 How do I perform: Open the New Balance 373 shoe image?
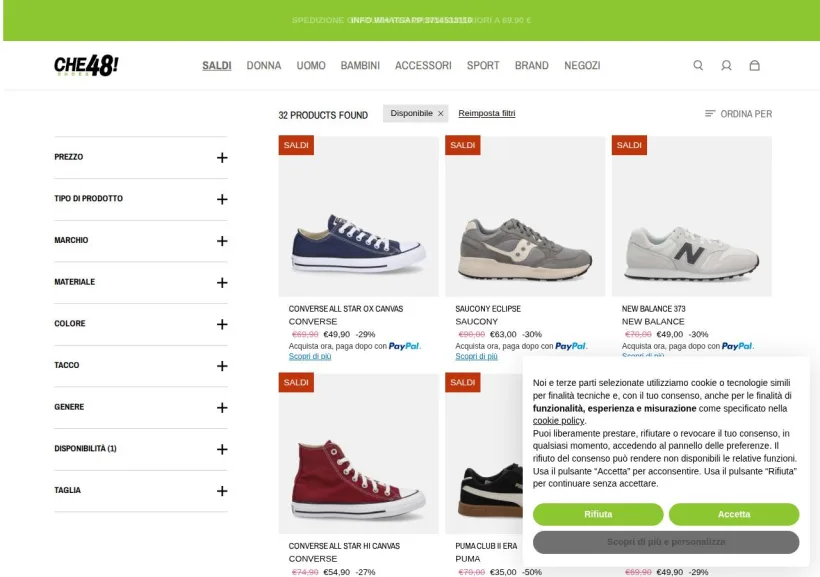click(x=691, y=217)
